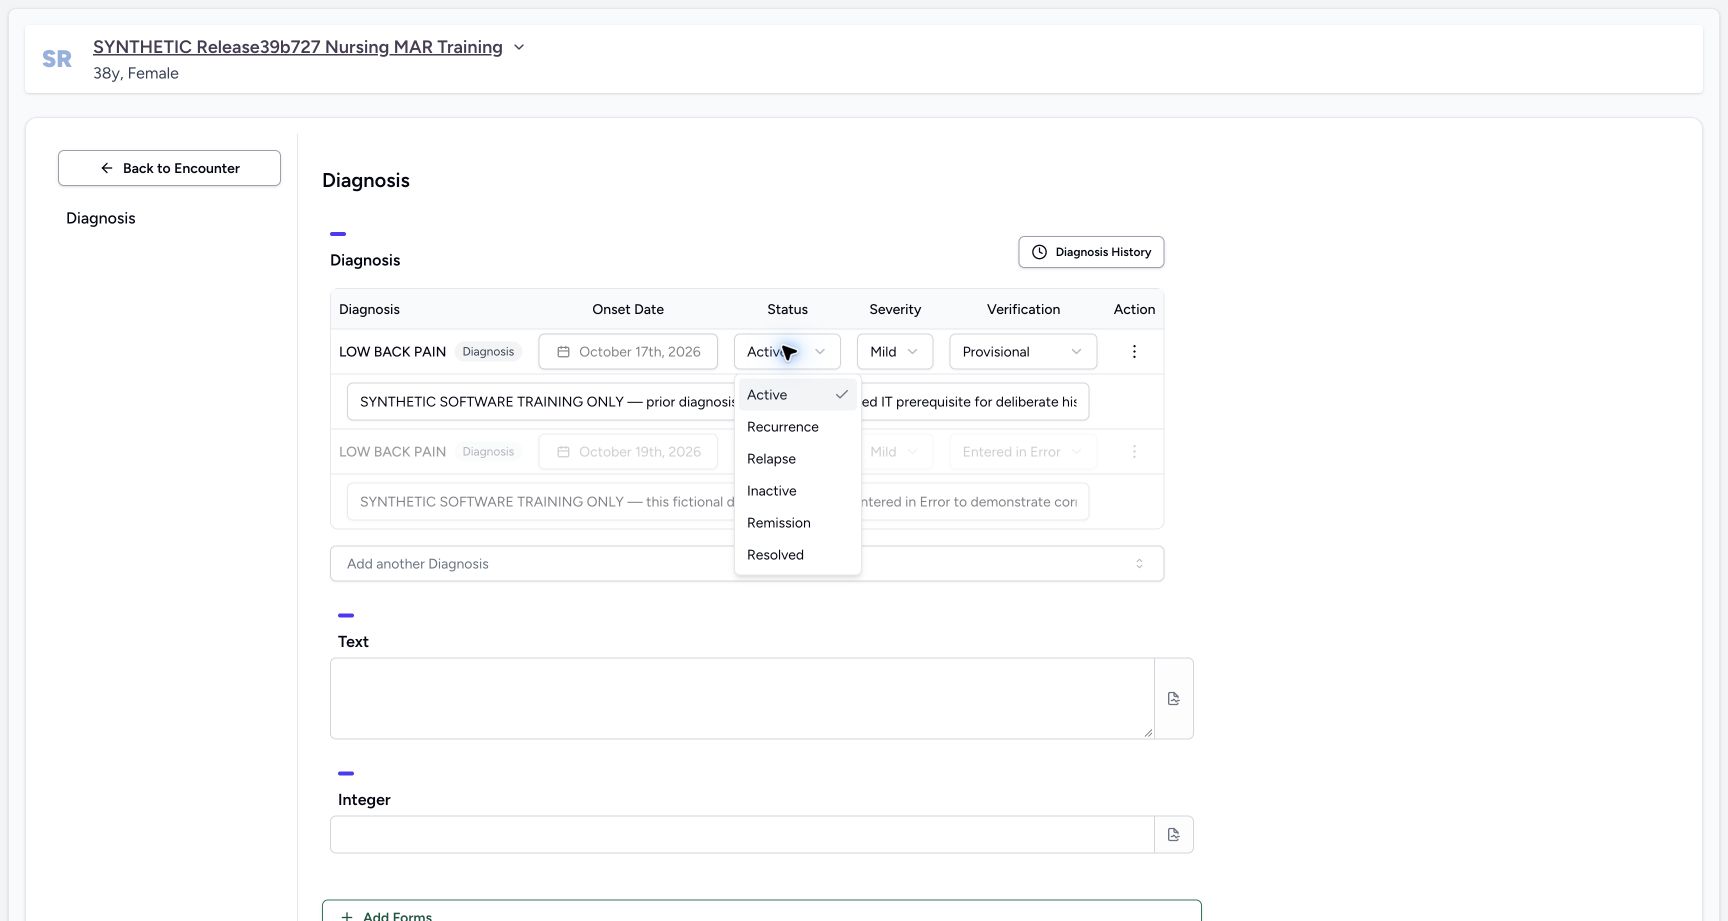Go Back to Encounter
The image size is (1728, 921).
point(169,168)
